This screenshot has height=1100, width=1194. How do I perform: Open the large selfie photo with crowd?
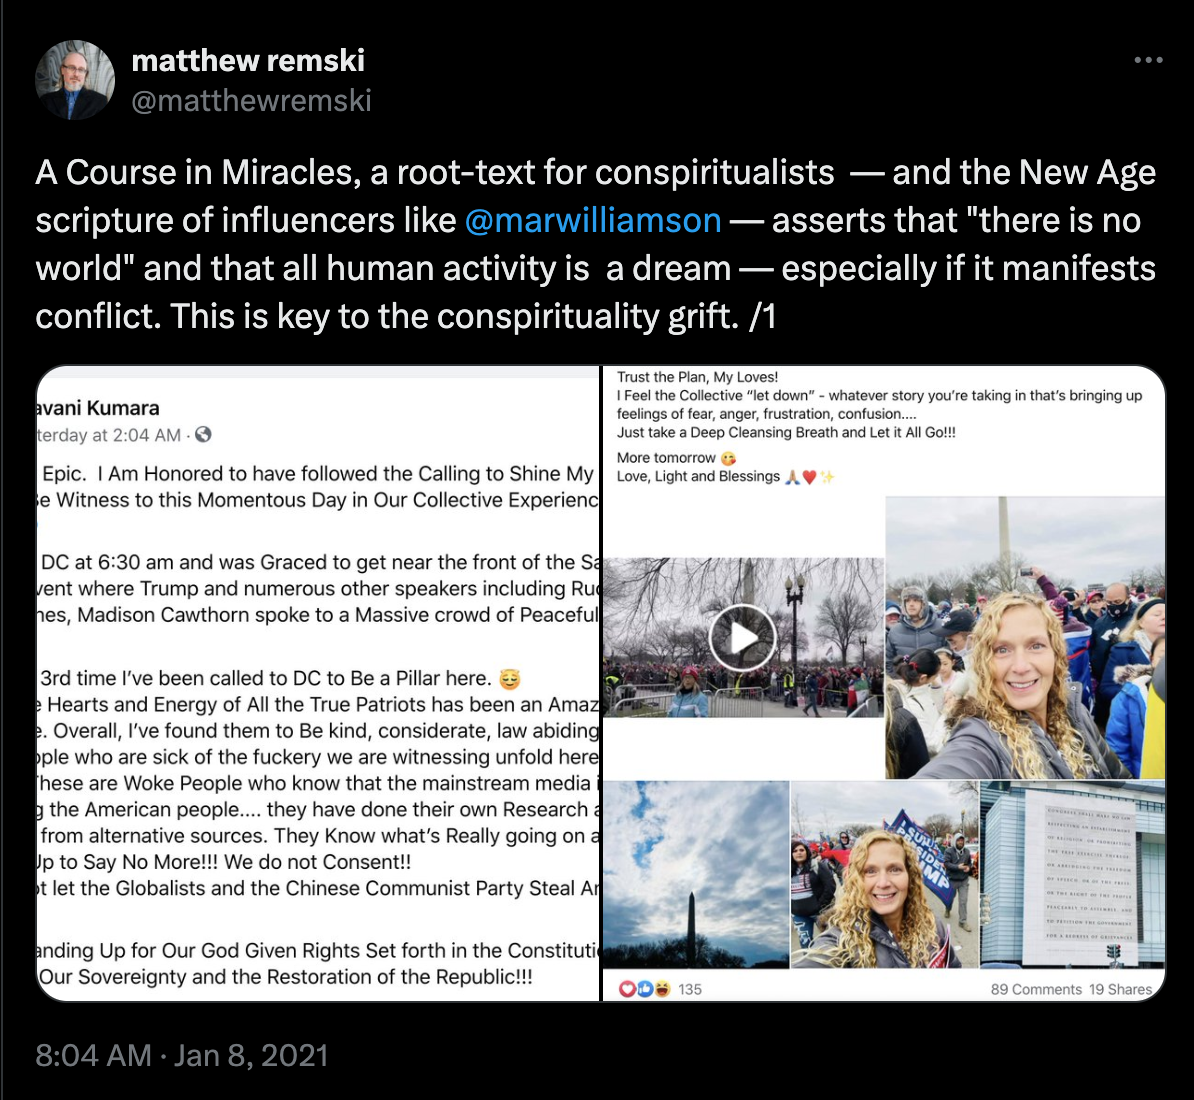tap(1025, 638)
